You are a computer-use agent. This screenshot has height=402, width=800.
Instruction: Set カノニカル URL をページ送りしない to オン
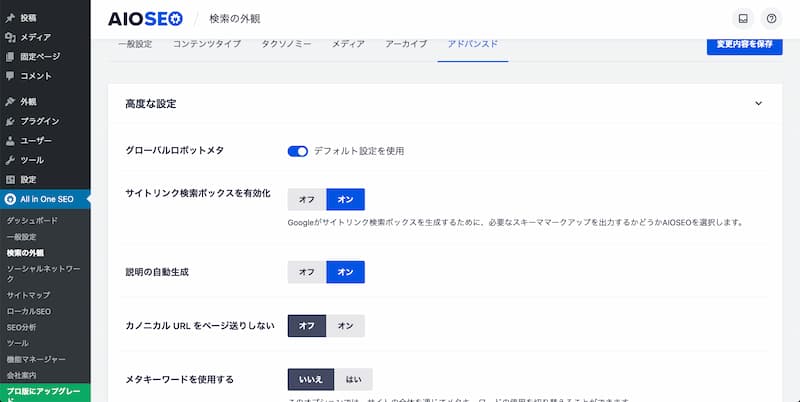pos(345,326)
